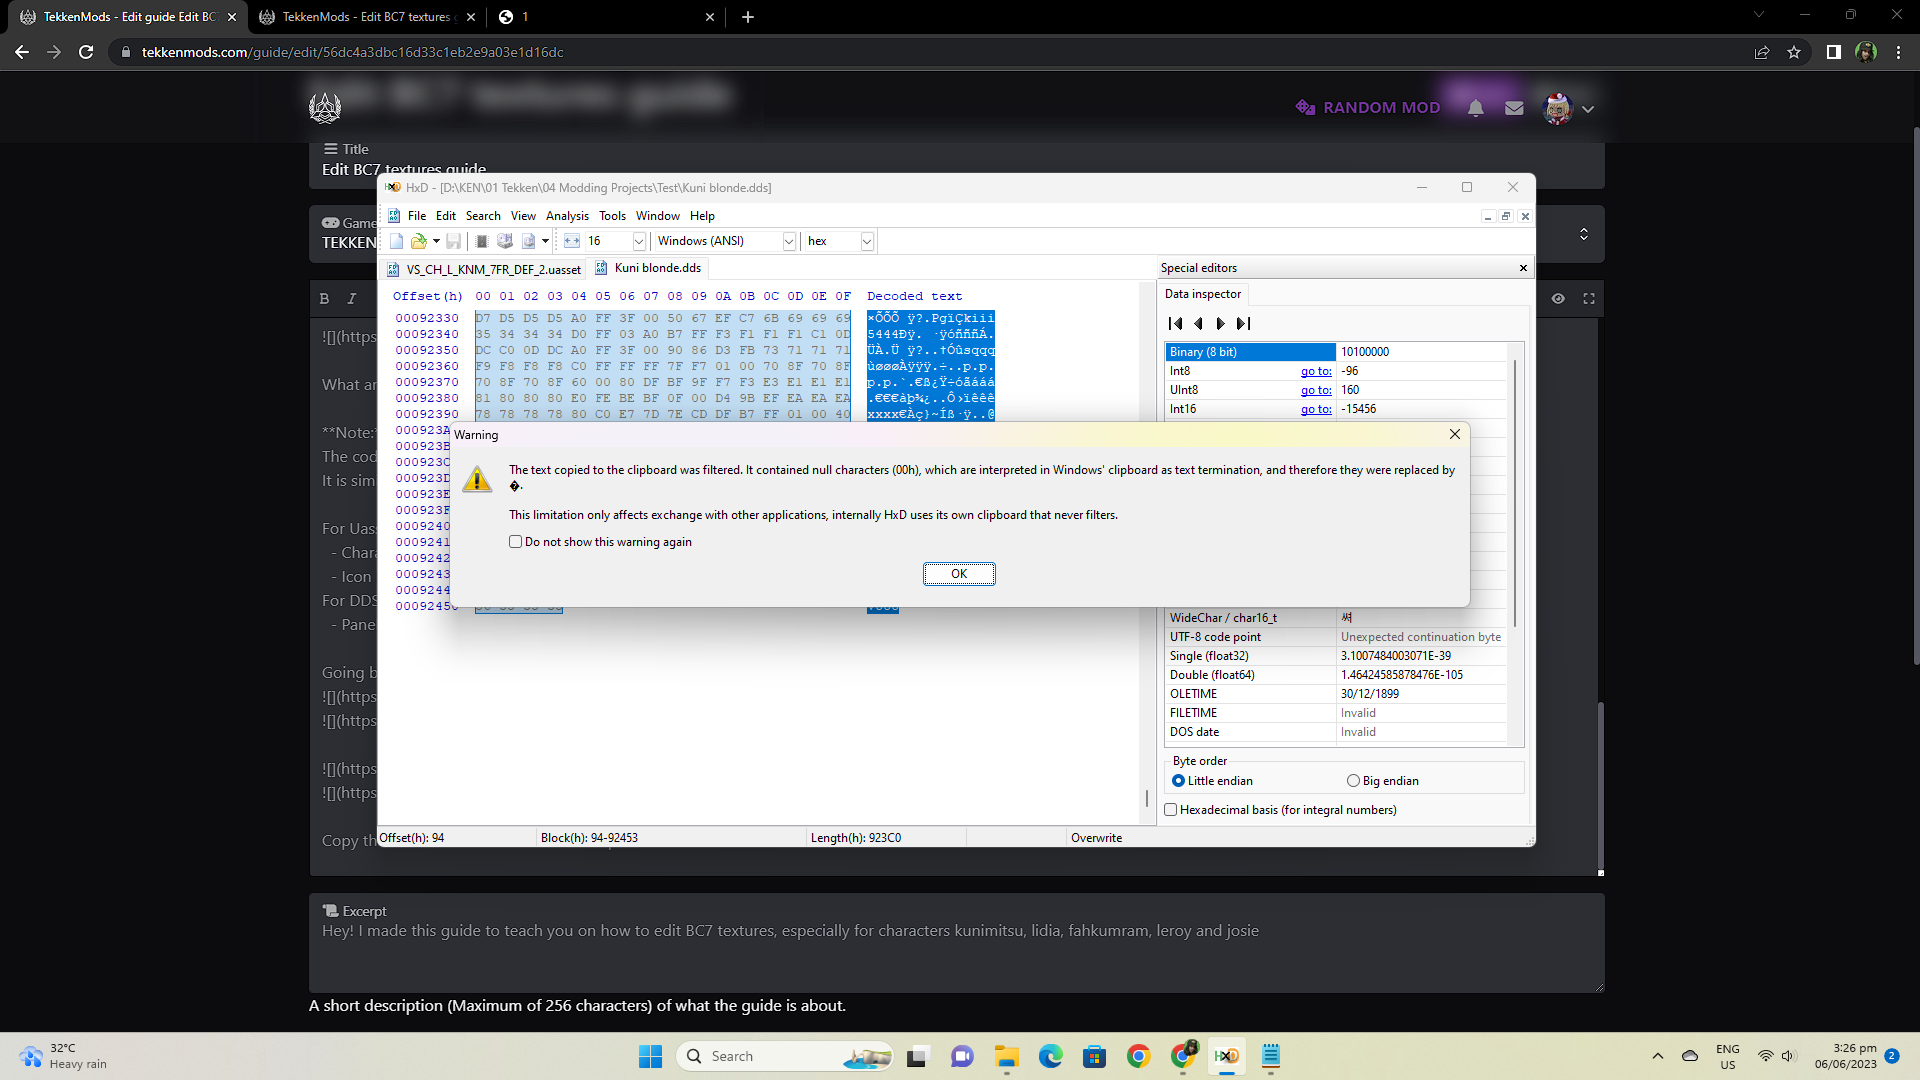Image resolution: width=1920 pixels, height=1080 pixels.
Task: Open the bytes per row '16' dropdown
Action: [639, 241]
